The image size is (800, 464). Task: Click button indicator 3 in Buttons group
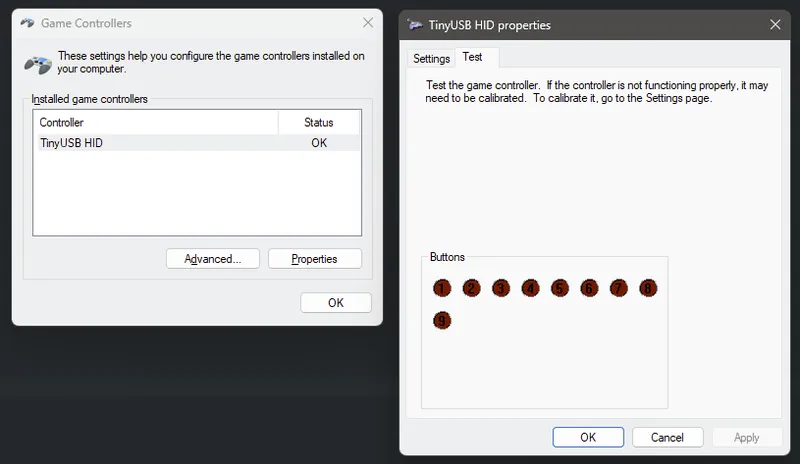[501, 288]
